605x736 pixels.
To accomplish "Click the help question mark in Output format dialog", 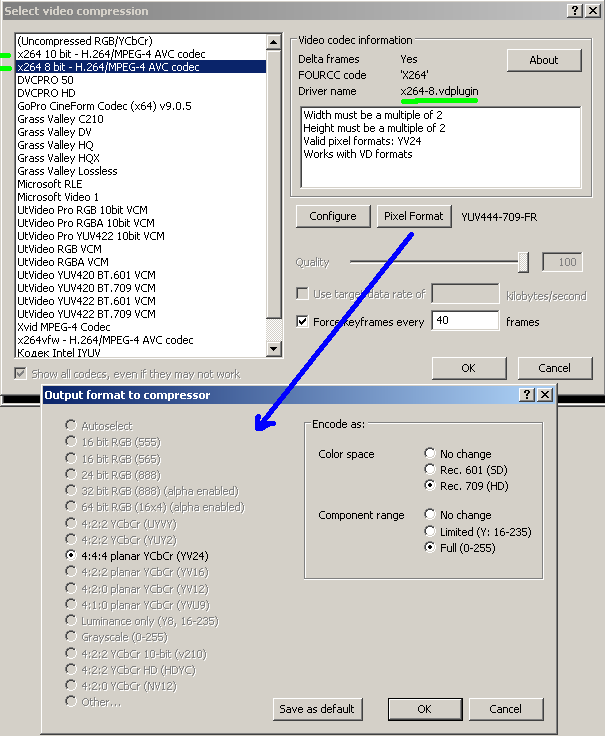I will 527,395.
